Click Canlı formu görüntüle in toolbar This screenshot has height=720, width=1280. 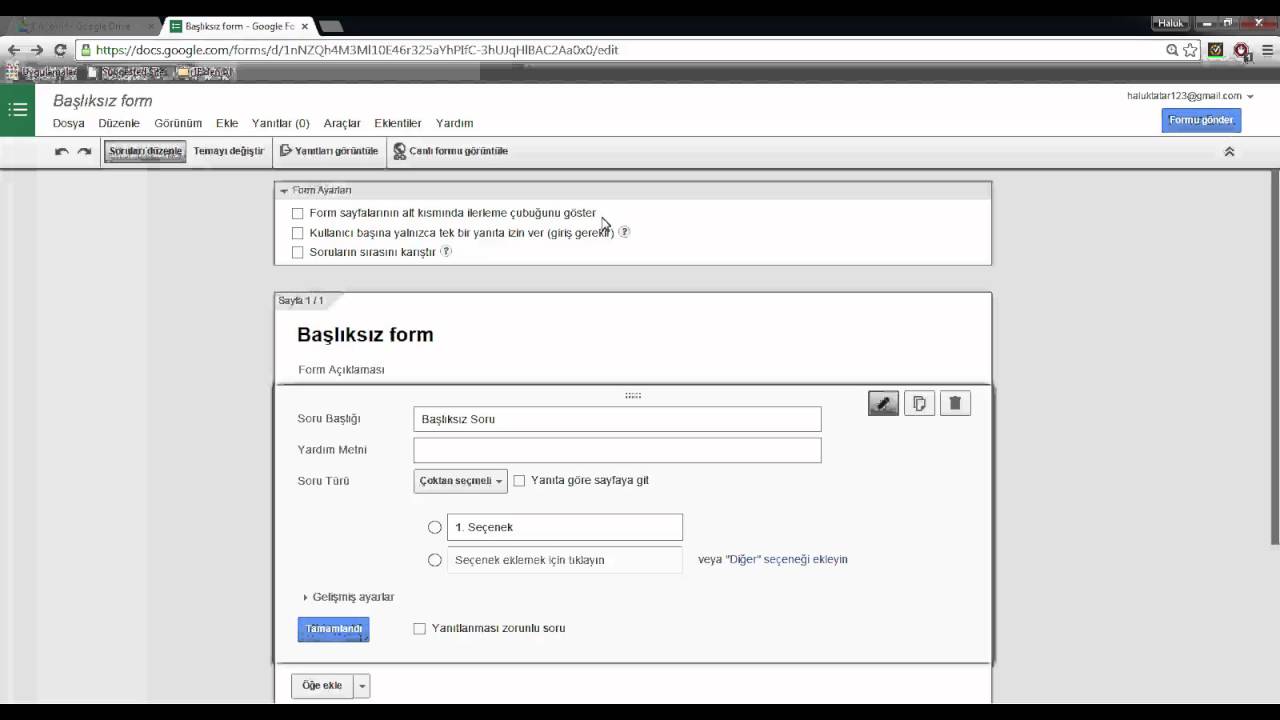point(451,151)
